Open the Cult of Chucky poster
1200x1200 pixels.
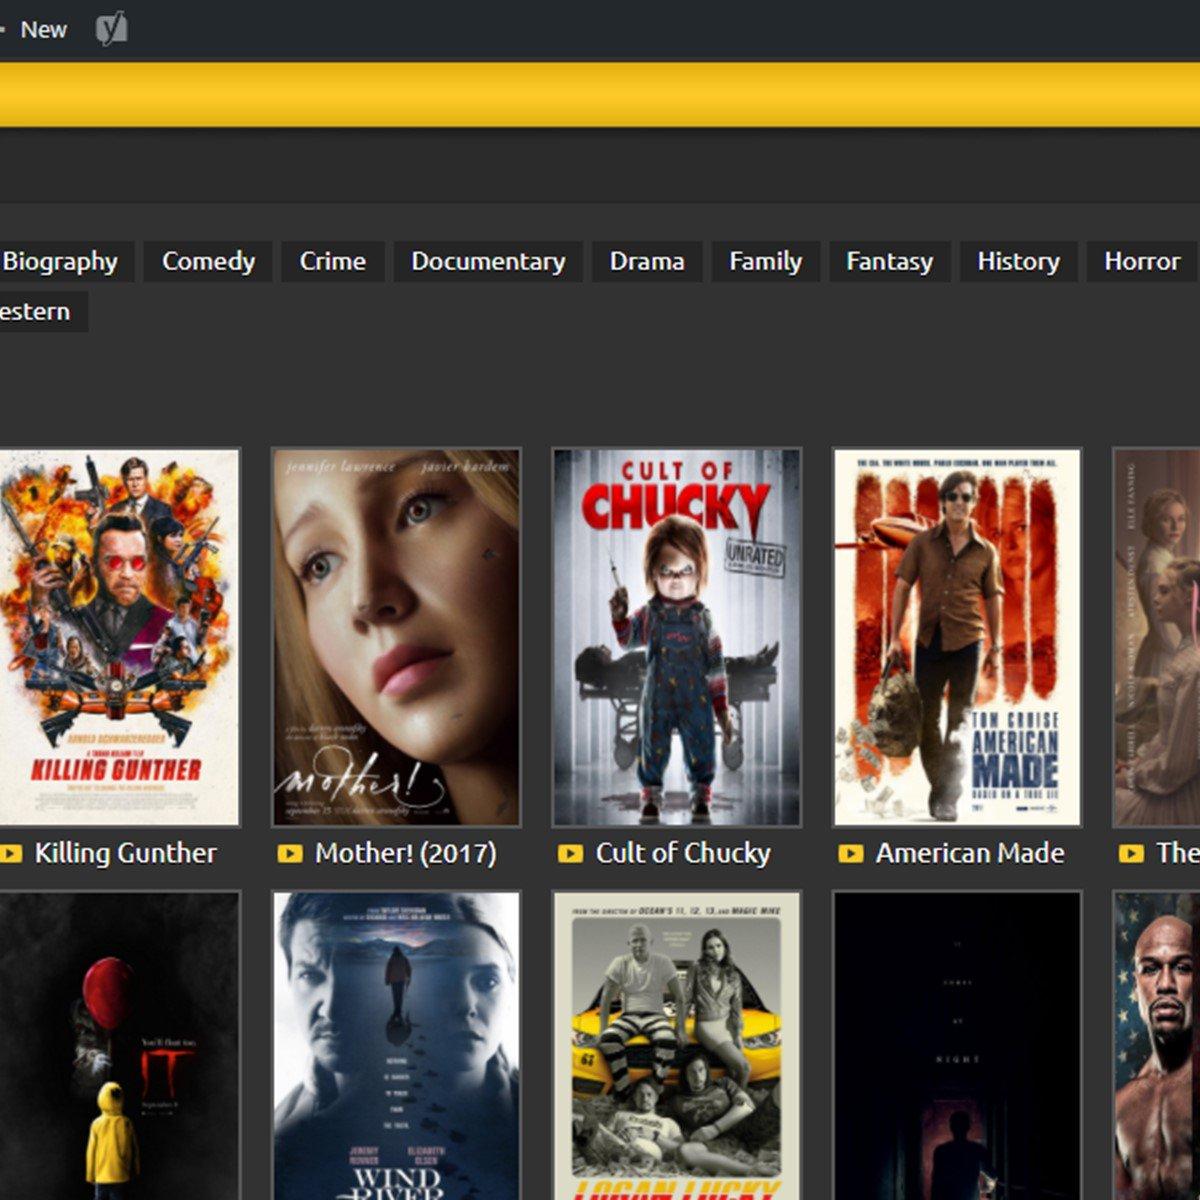[x=677, y=637]
